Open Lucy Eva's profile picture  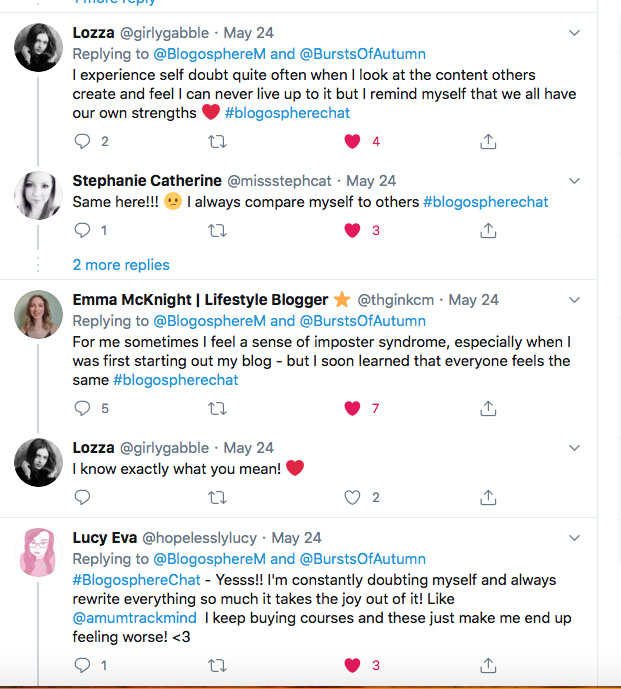(x=40, y=548)
